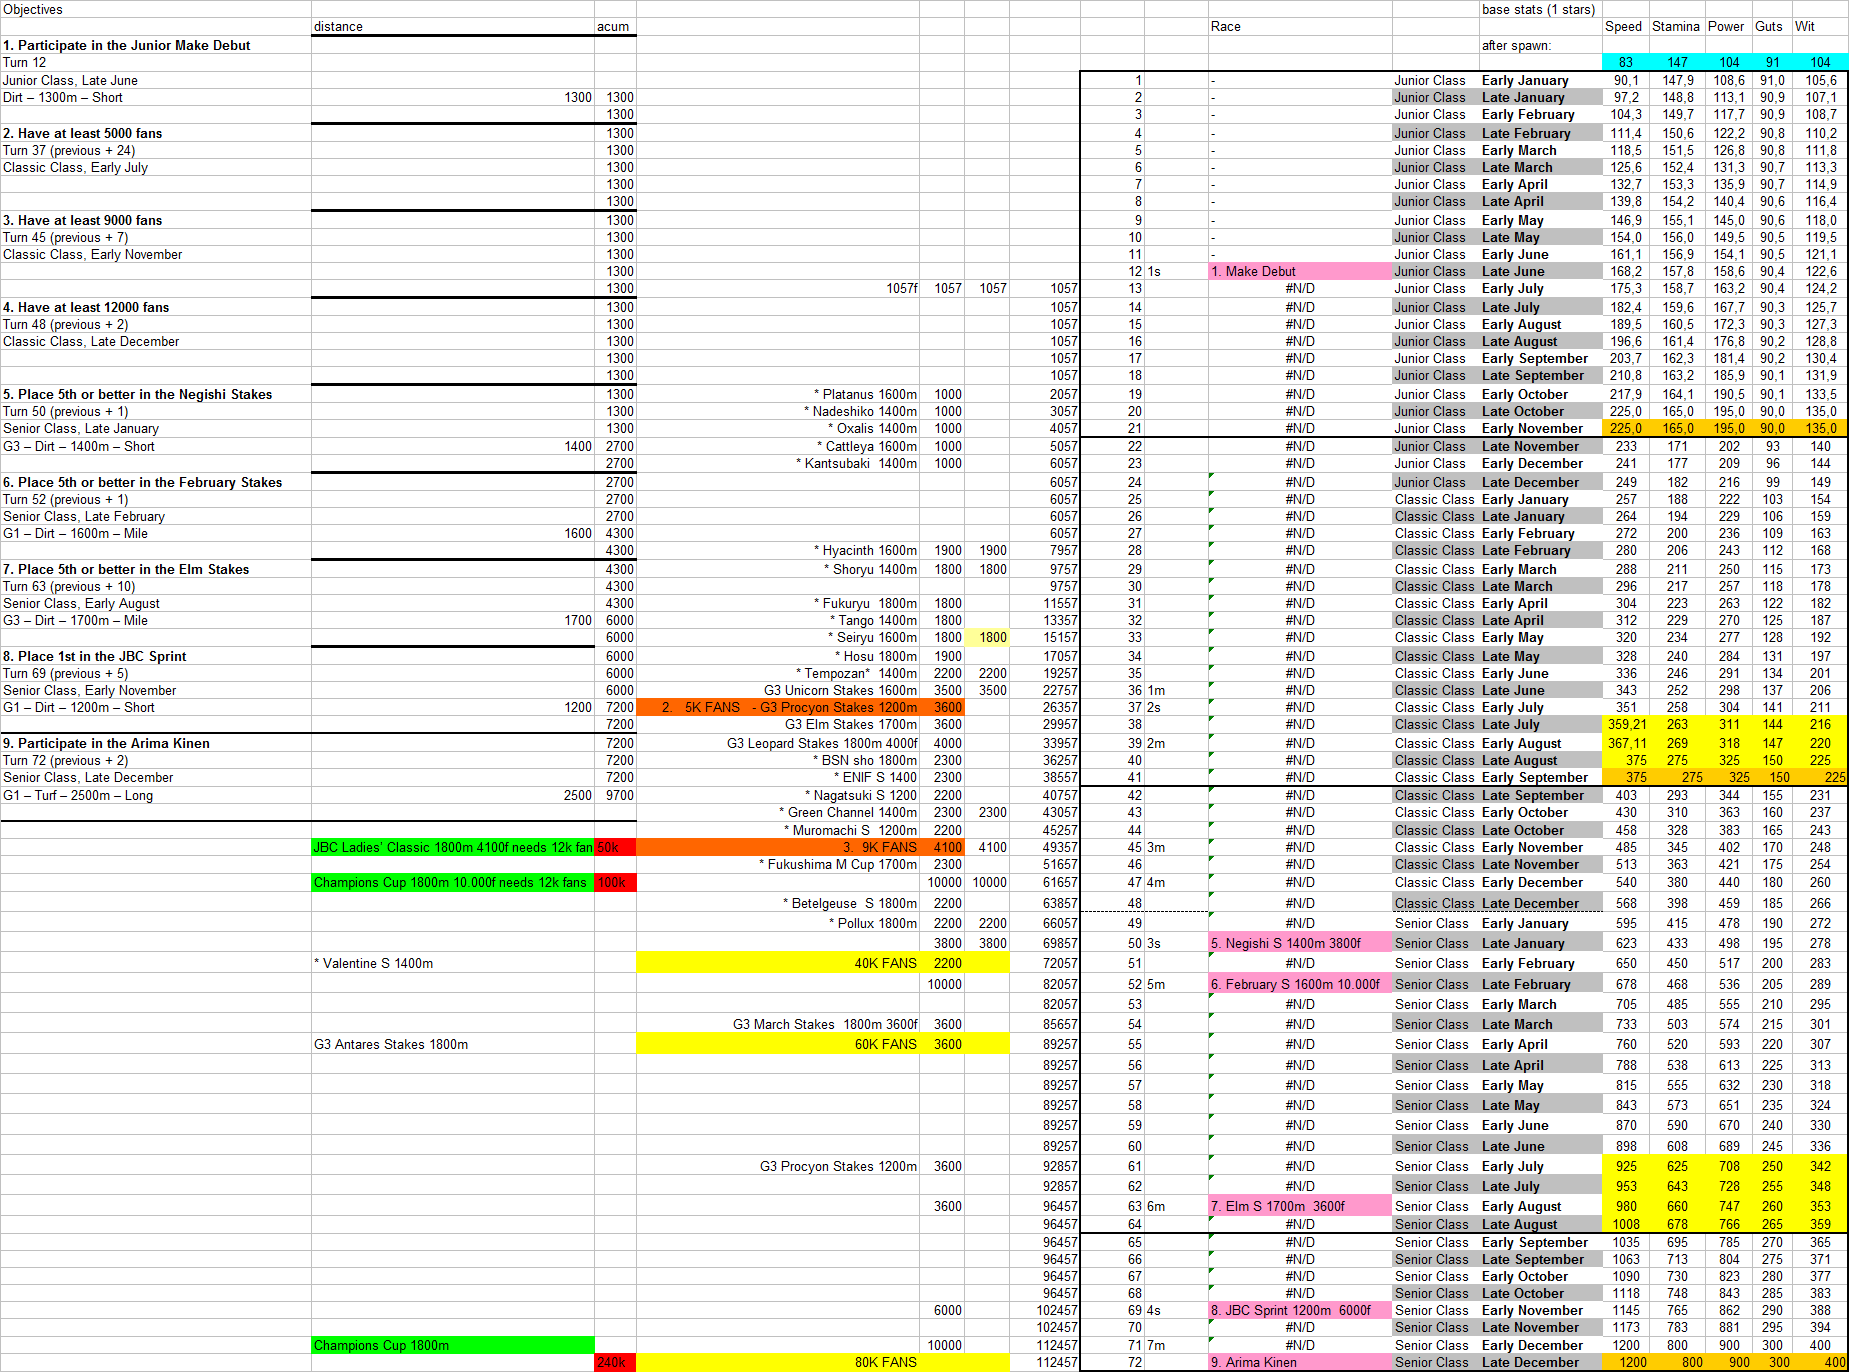Select the cyan '83' speed cell
The height and width of the screenshot is (1372, 1849).
[1626, 62]
